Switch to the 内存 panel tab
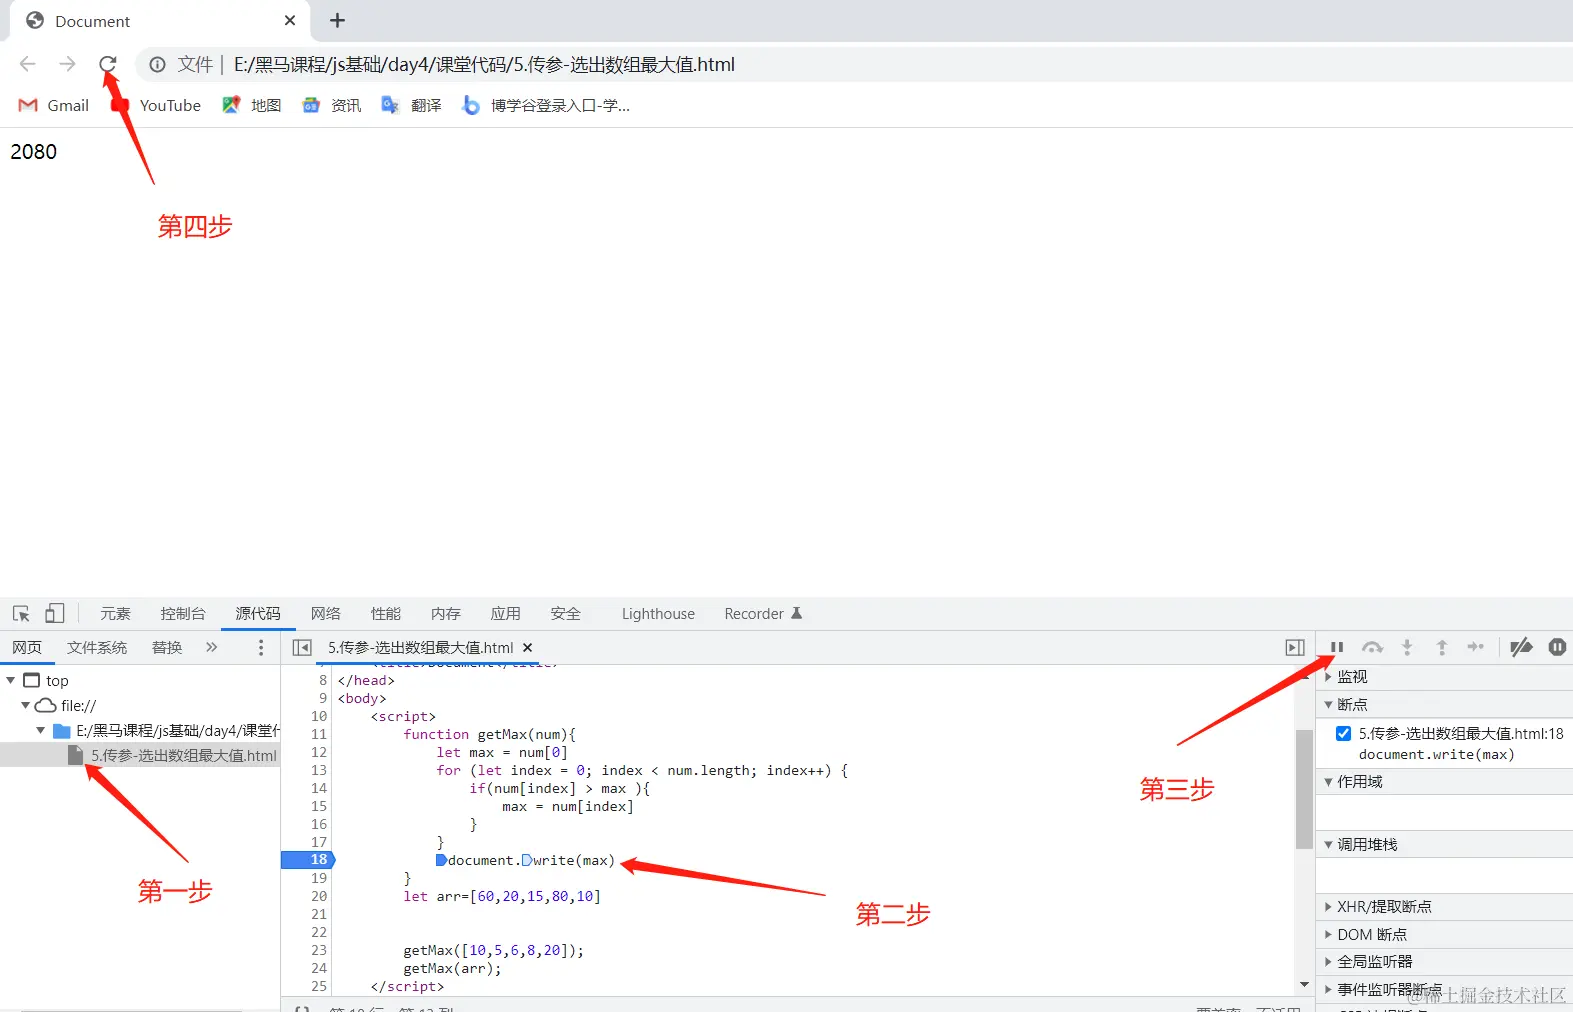 pyautogui.click(x=445, y=614)
